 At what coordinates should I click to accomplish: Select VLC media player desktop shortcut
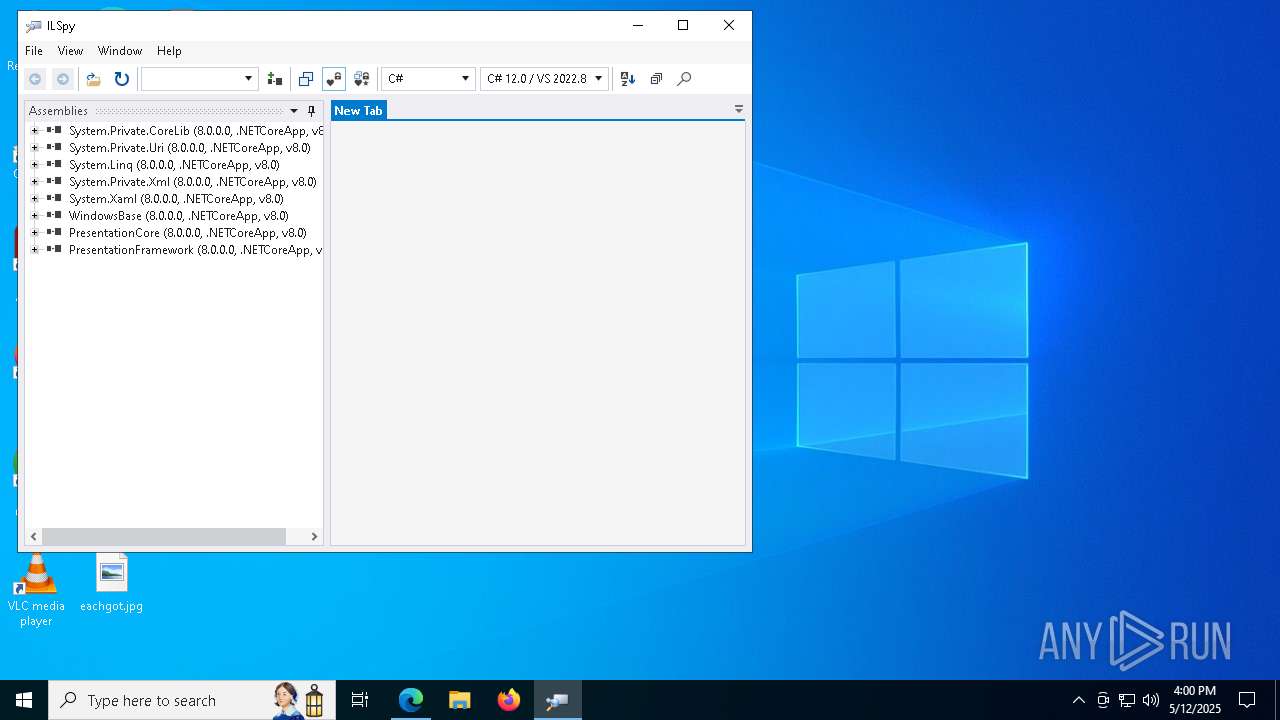point(36,591)
